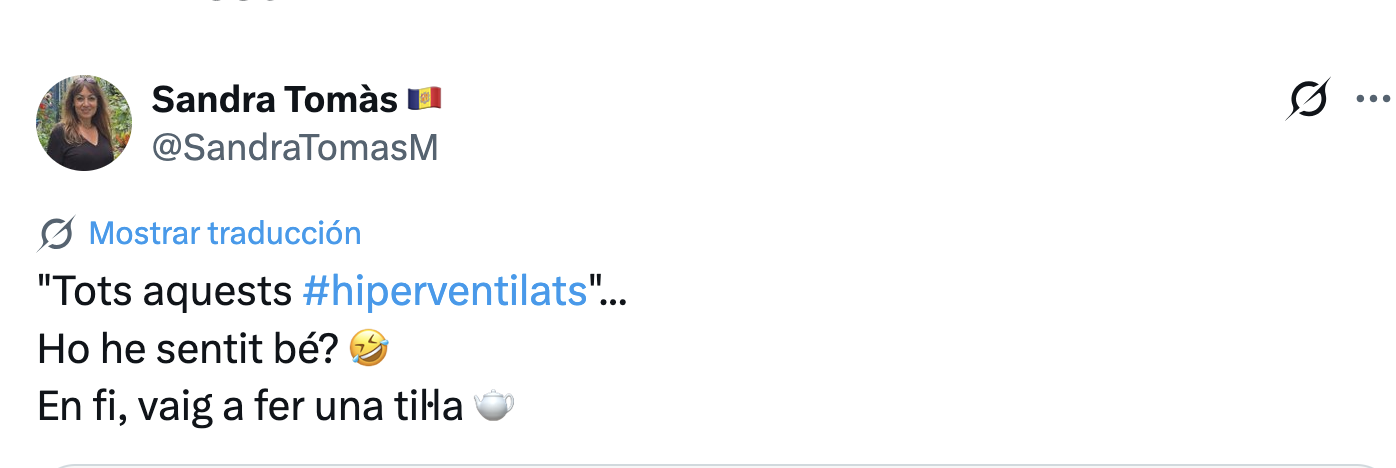Image resolution: width=1396 pixels, height=468 pixels.
Task: Click the closing quote and ellipsis after the hashtag
Action: coord(608,291)
